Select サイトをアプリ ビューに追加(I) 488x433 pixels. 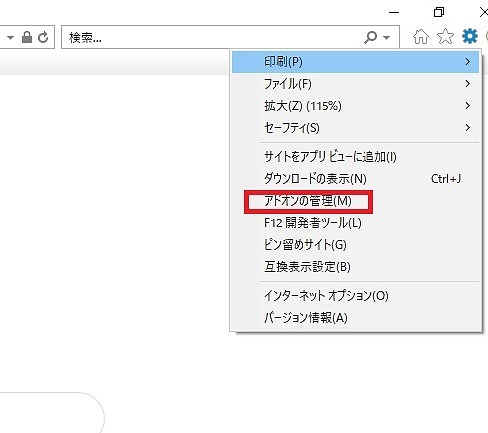coord(355,157)
